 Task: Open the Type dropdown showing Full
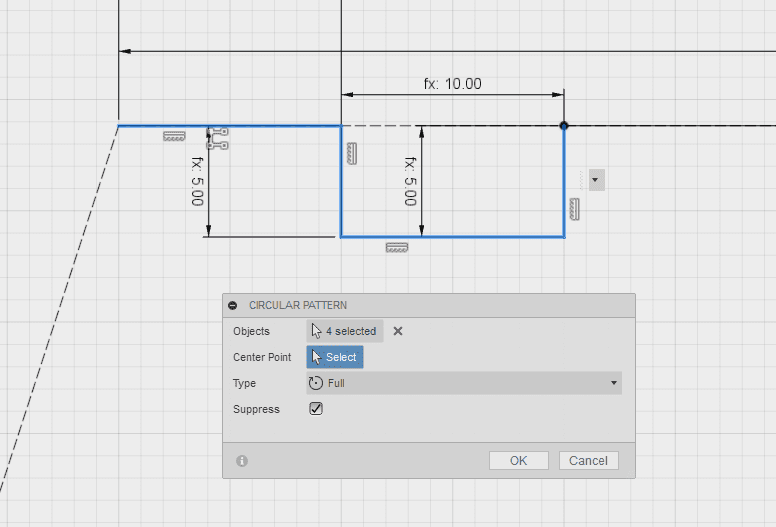464,383
